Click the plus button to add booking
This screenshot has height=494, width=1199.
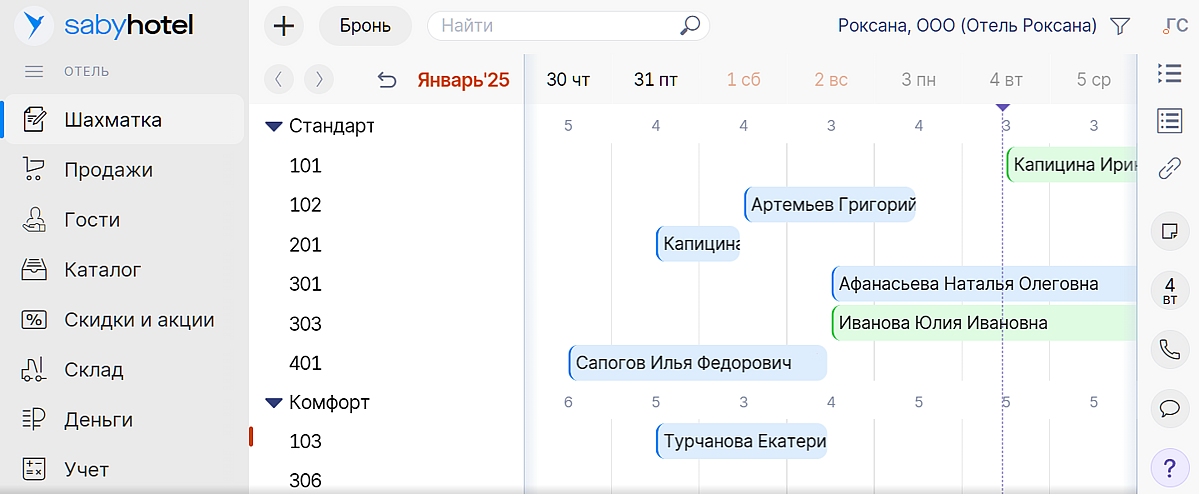tap(284, 26)
